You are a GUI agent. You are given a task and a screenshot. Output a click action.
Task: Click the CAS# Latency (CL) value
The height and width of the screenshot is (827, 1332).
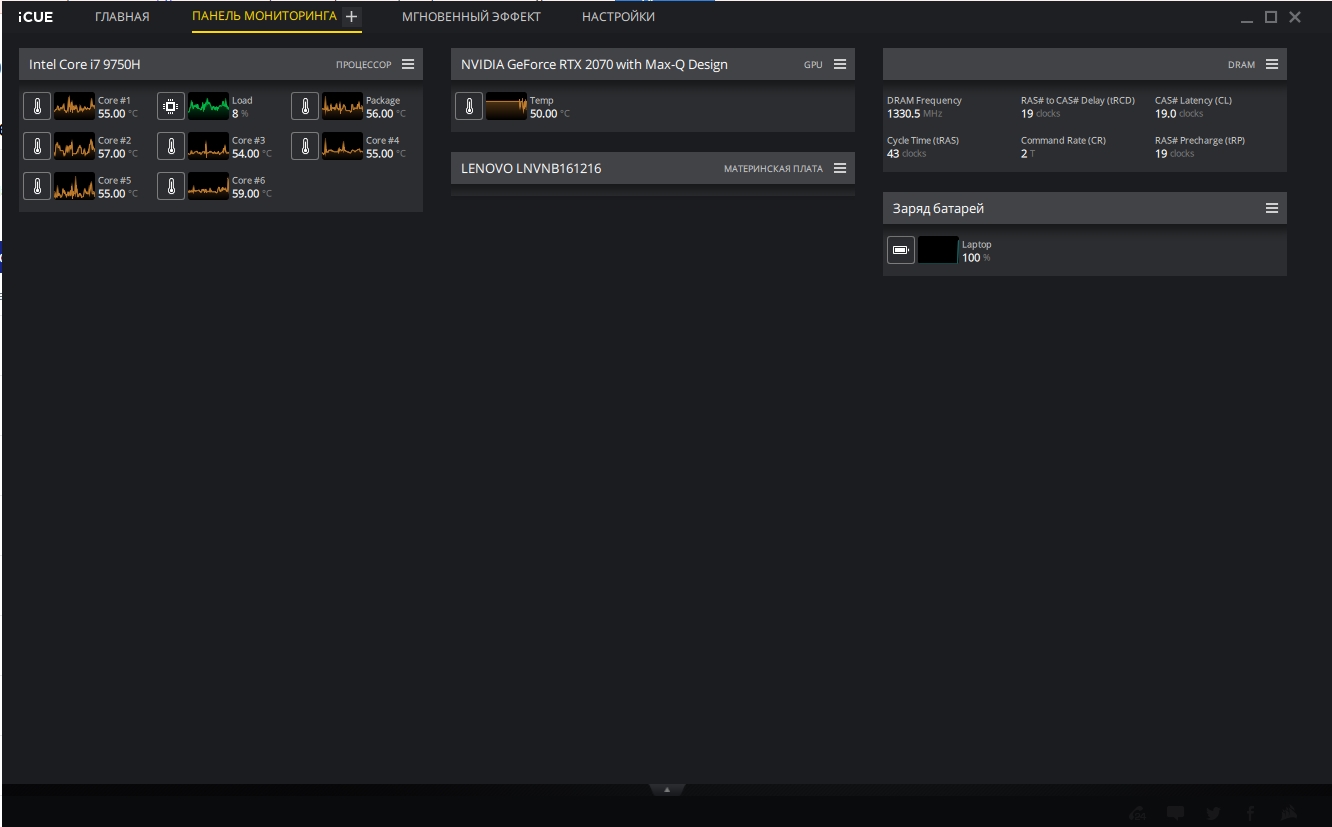point(1179,114)
